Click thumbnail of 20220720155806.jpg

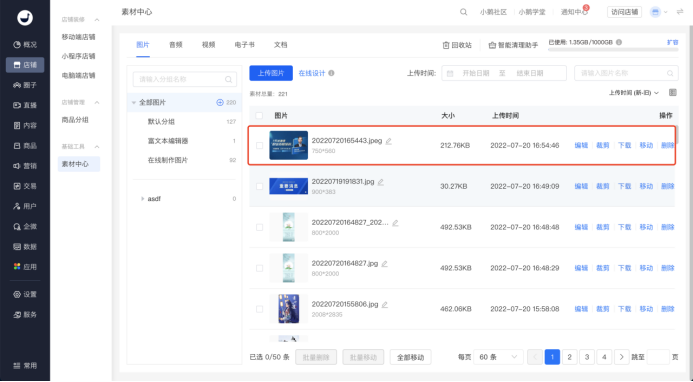coord(289,309)
